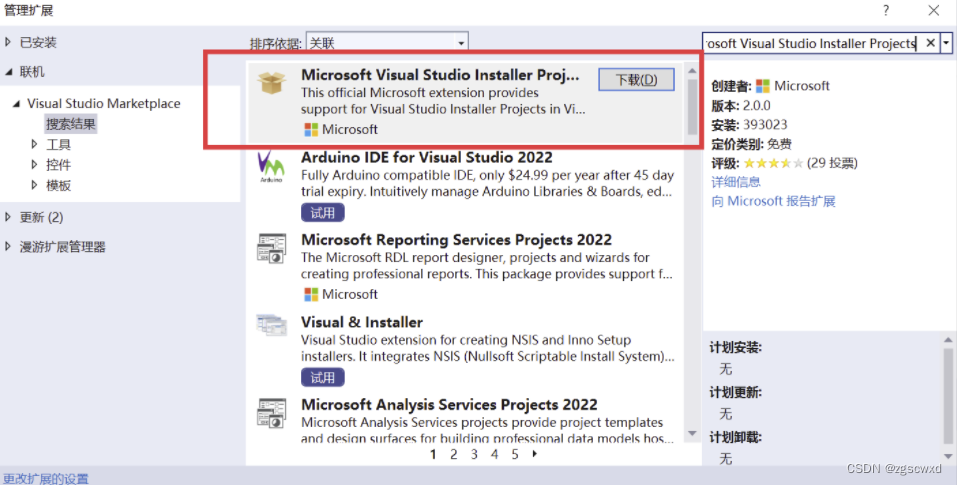
Task: Go to results page 3
Action: click(x=474, y=454)
